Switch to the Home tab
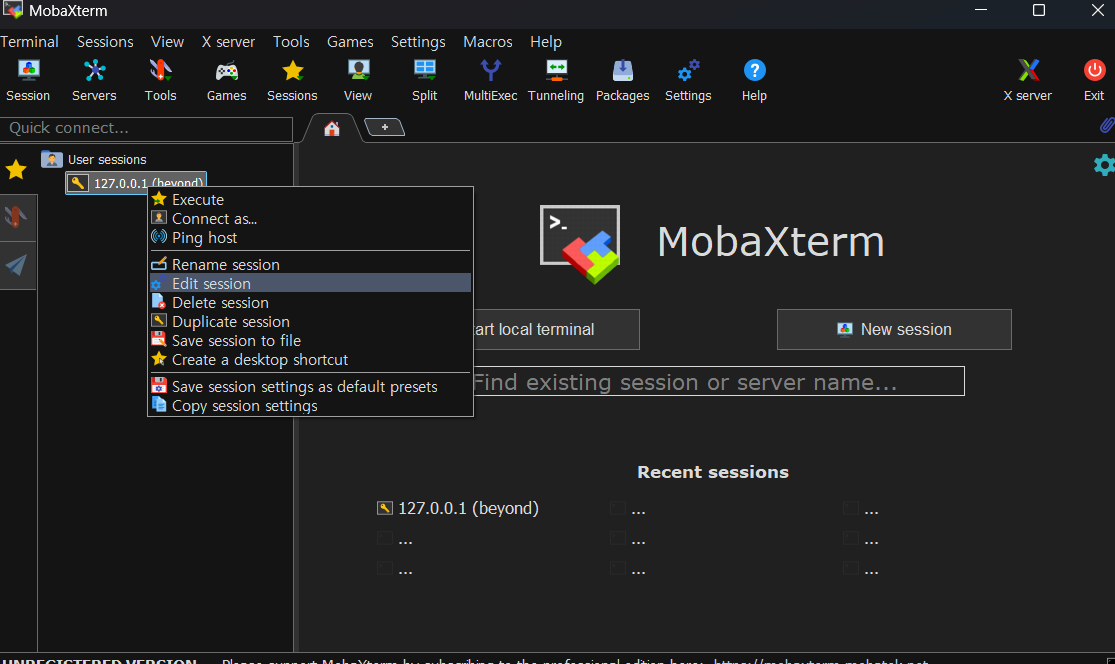The image size is (1115, 664). [332, 129]
